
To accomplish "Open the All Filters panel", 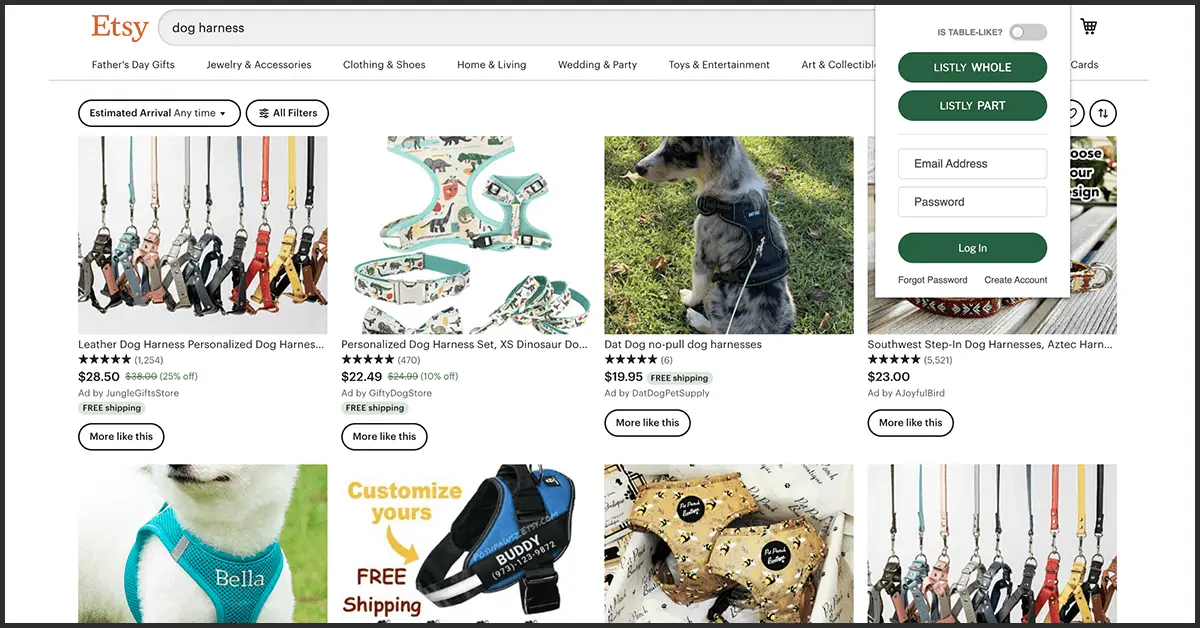I will point(287,113).
